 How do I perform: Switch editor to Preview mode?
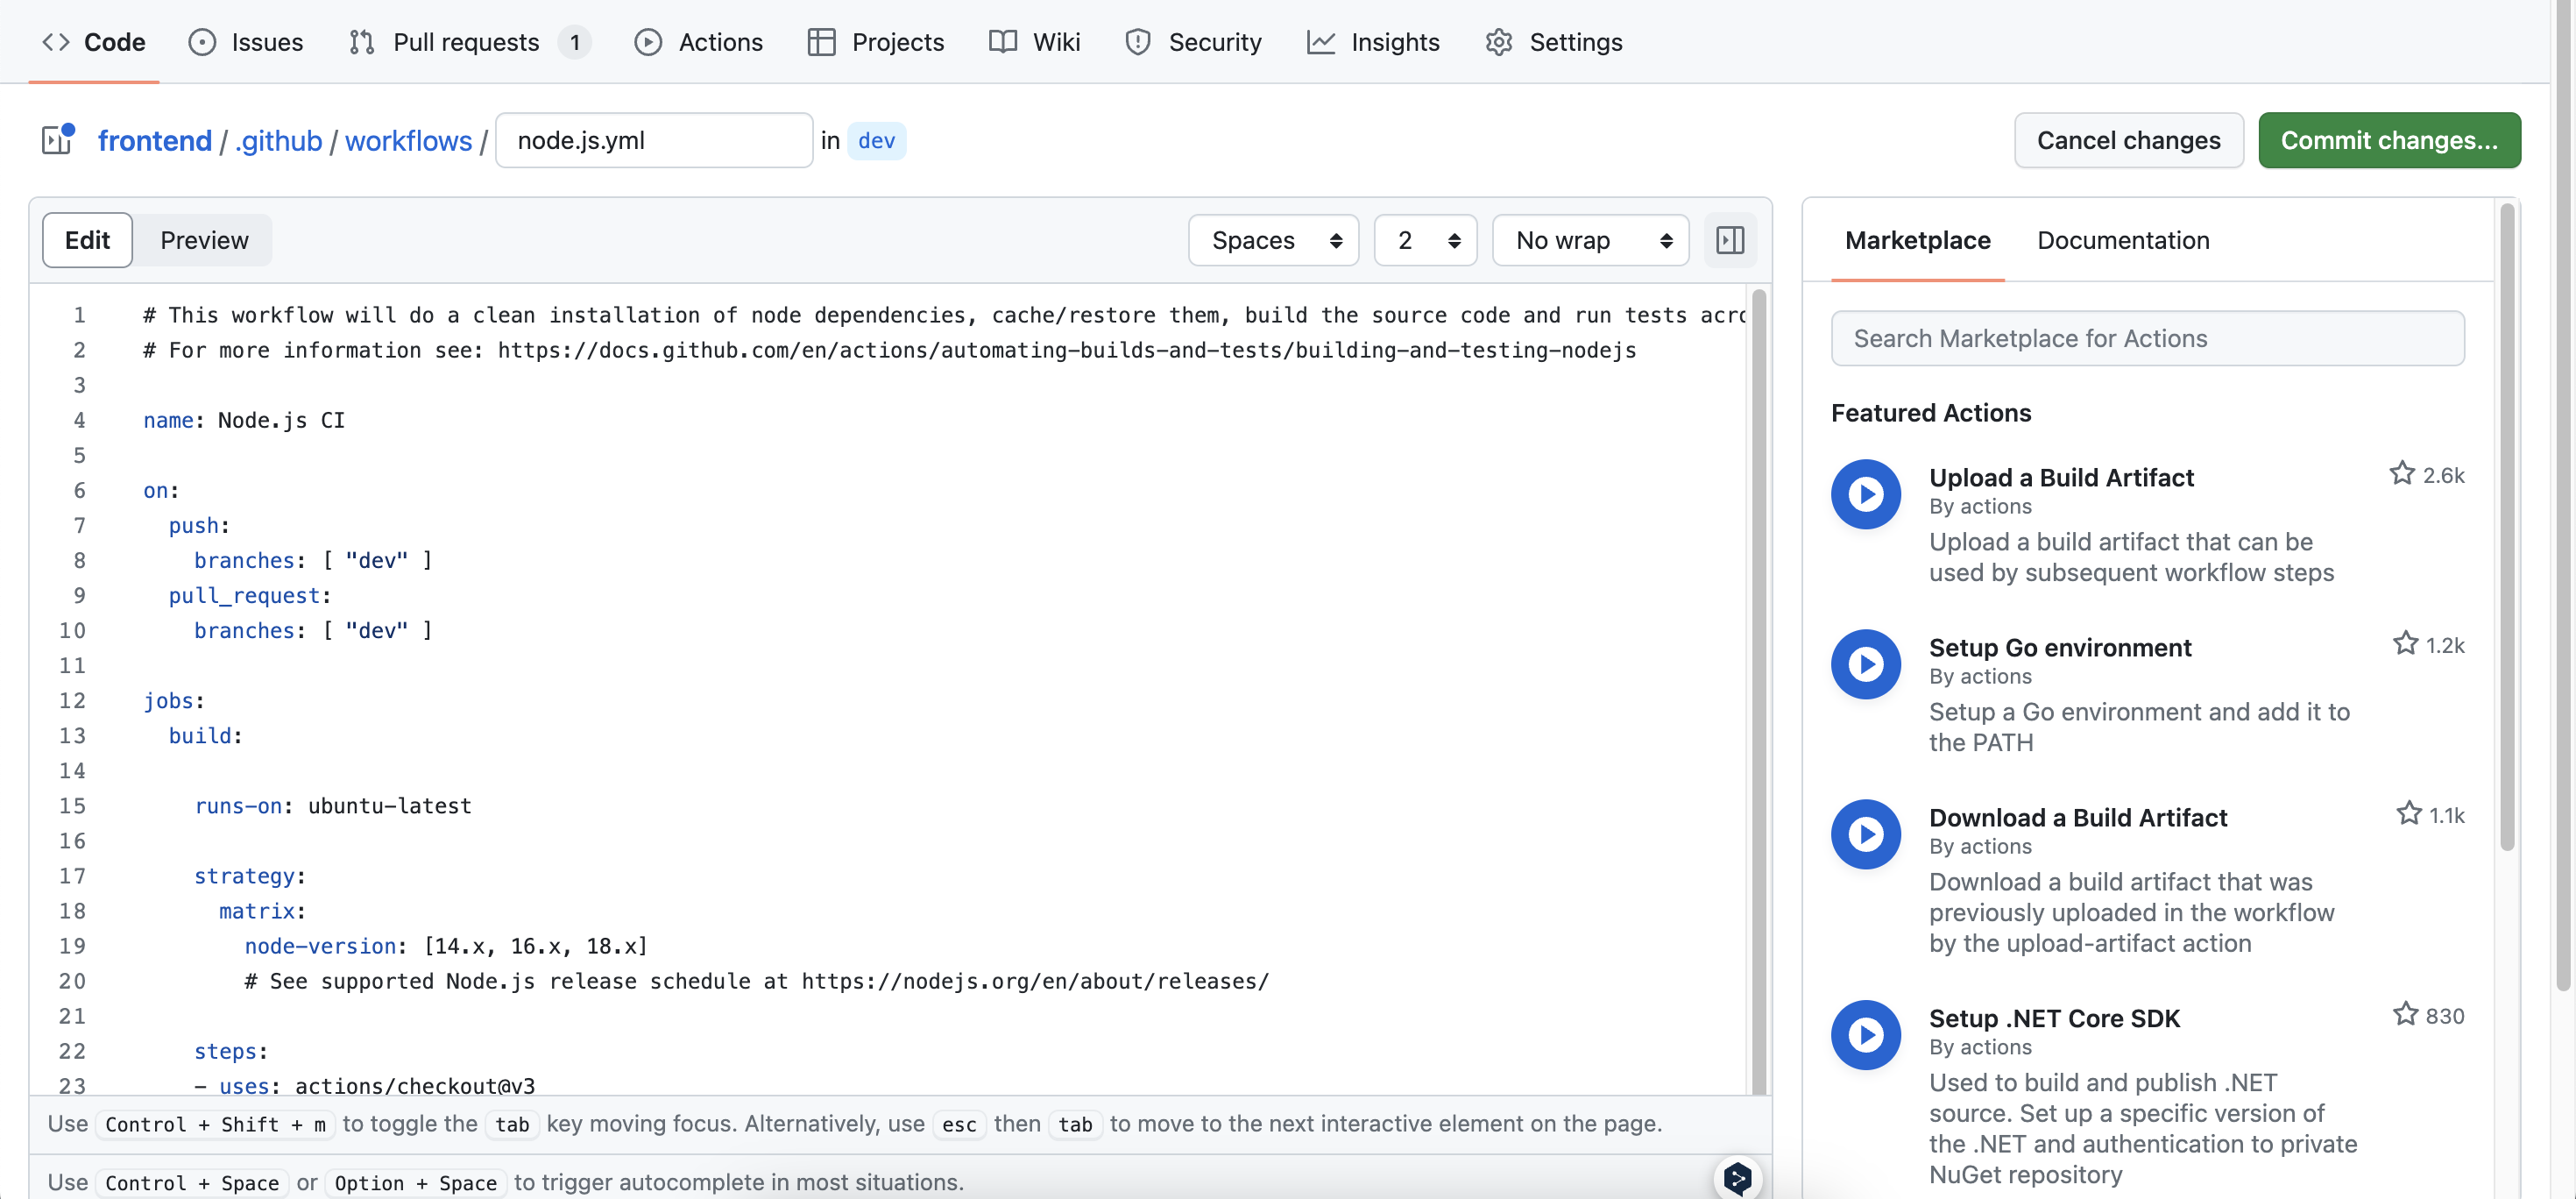click(204, 240)
